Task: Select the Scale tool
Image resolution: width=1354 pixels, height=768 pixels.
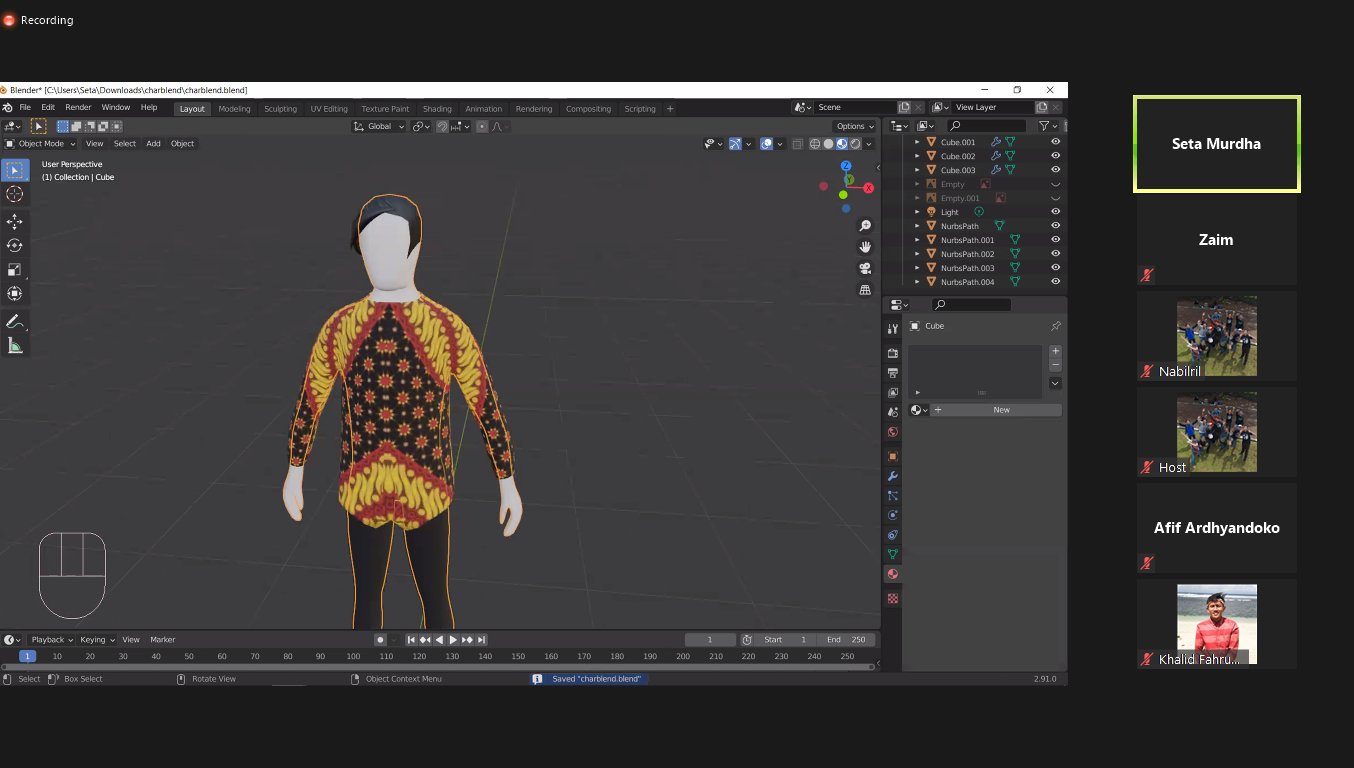Action: (x=15, y=269)
